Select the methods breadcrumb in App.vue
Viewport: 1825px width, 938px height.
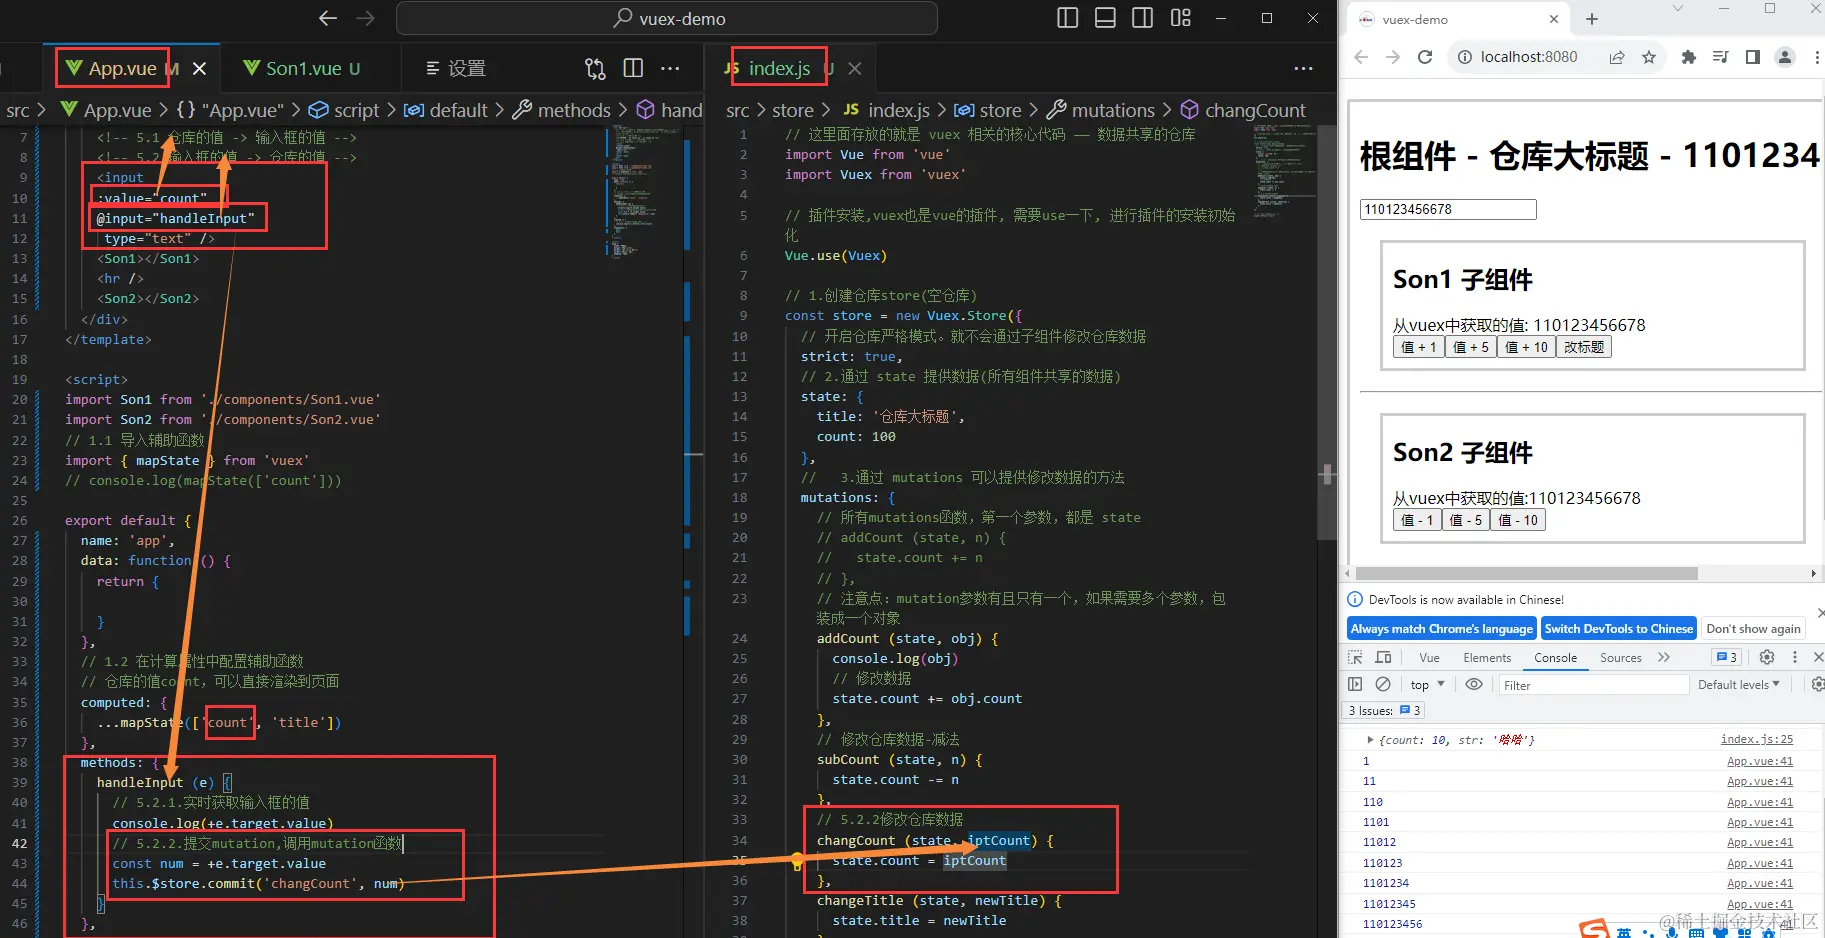562,110
